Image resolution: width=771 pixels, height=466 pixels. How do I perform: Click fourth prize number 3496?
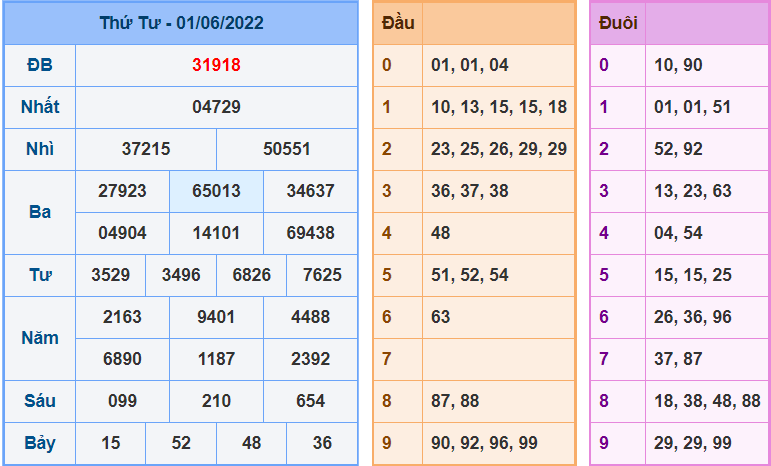point(181,275)
